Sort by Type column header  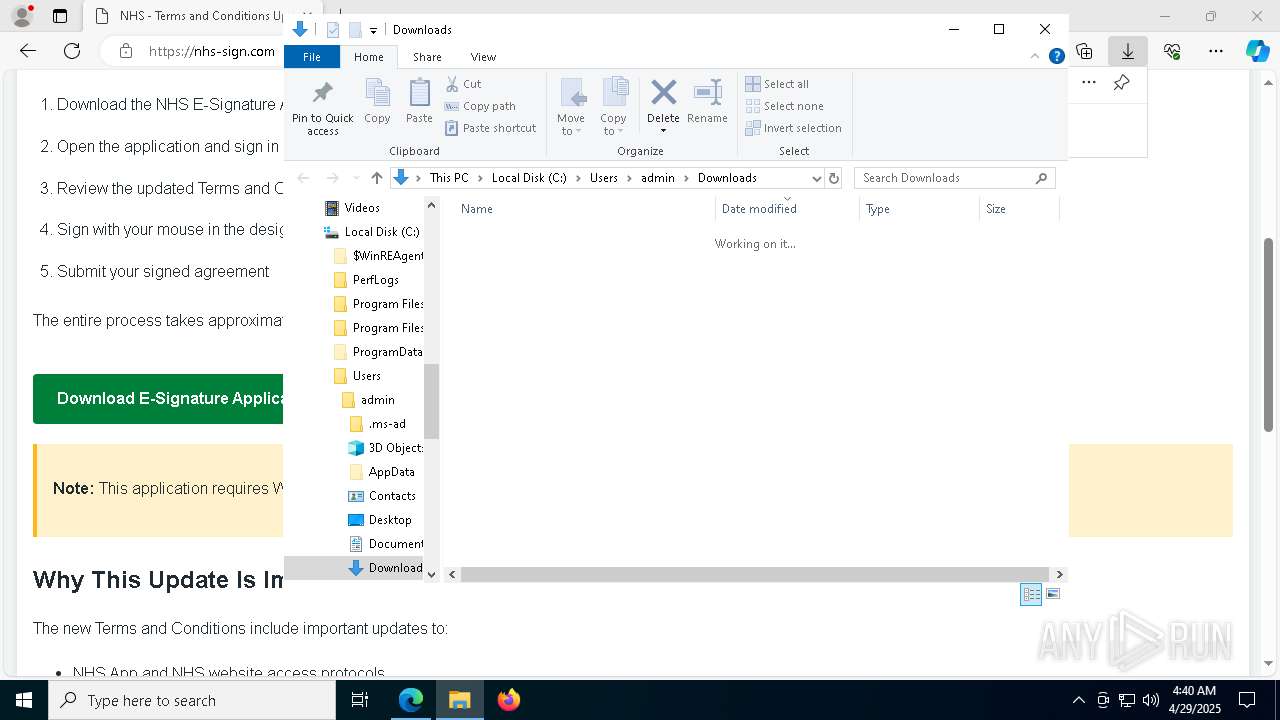(919, 209)
